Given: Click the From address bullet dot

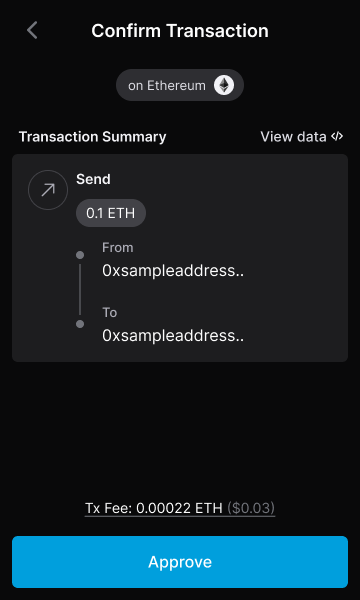Looking at the screenshot, I should [80, 255].
